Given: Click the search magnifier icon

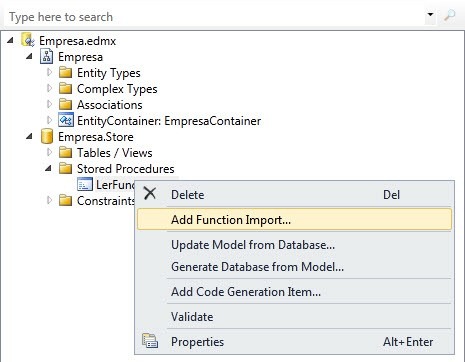Looking at the screenshot, I should [449, 16].
